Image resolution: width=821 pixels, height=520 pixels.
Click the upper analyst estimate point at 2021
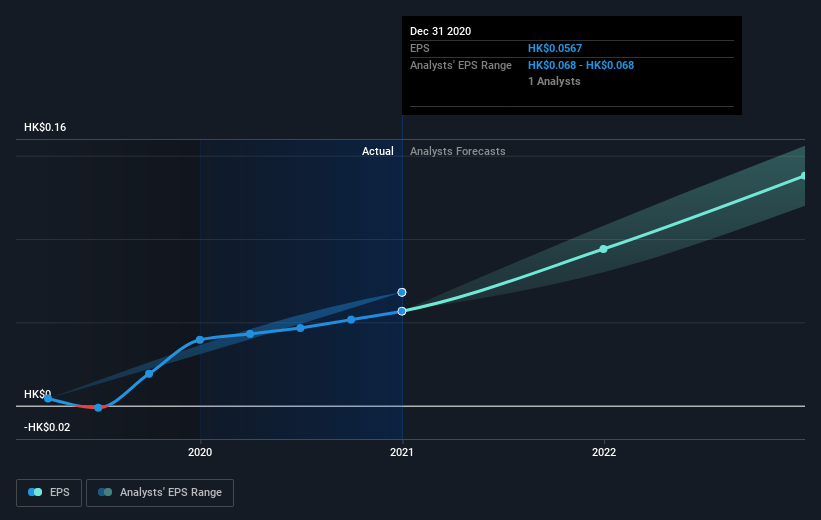(x=402, y=292)
